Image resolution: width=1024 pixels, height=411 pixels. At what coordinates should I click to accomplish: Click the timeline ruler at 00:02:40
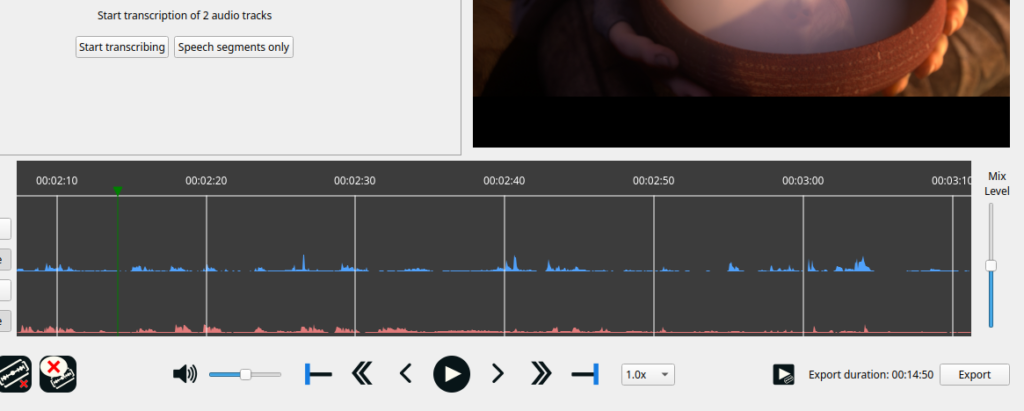coord(504,181)
